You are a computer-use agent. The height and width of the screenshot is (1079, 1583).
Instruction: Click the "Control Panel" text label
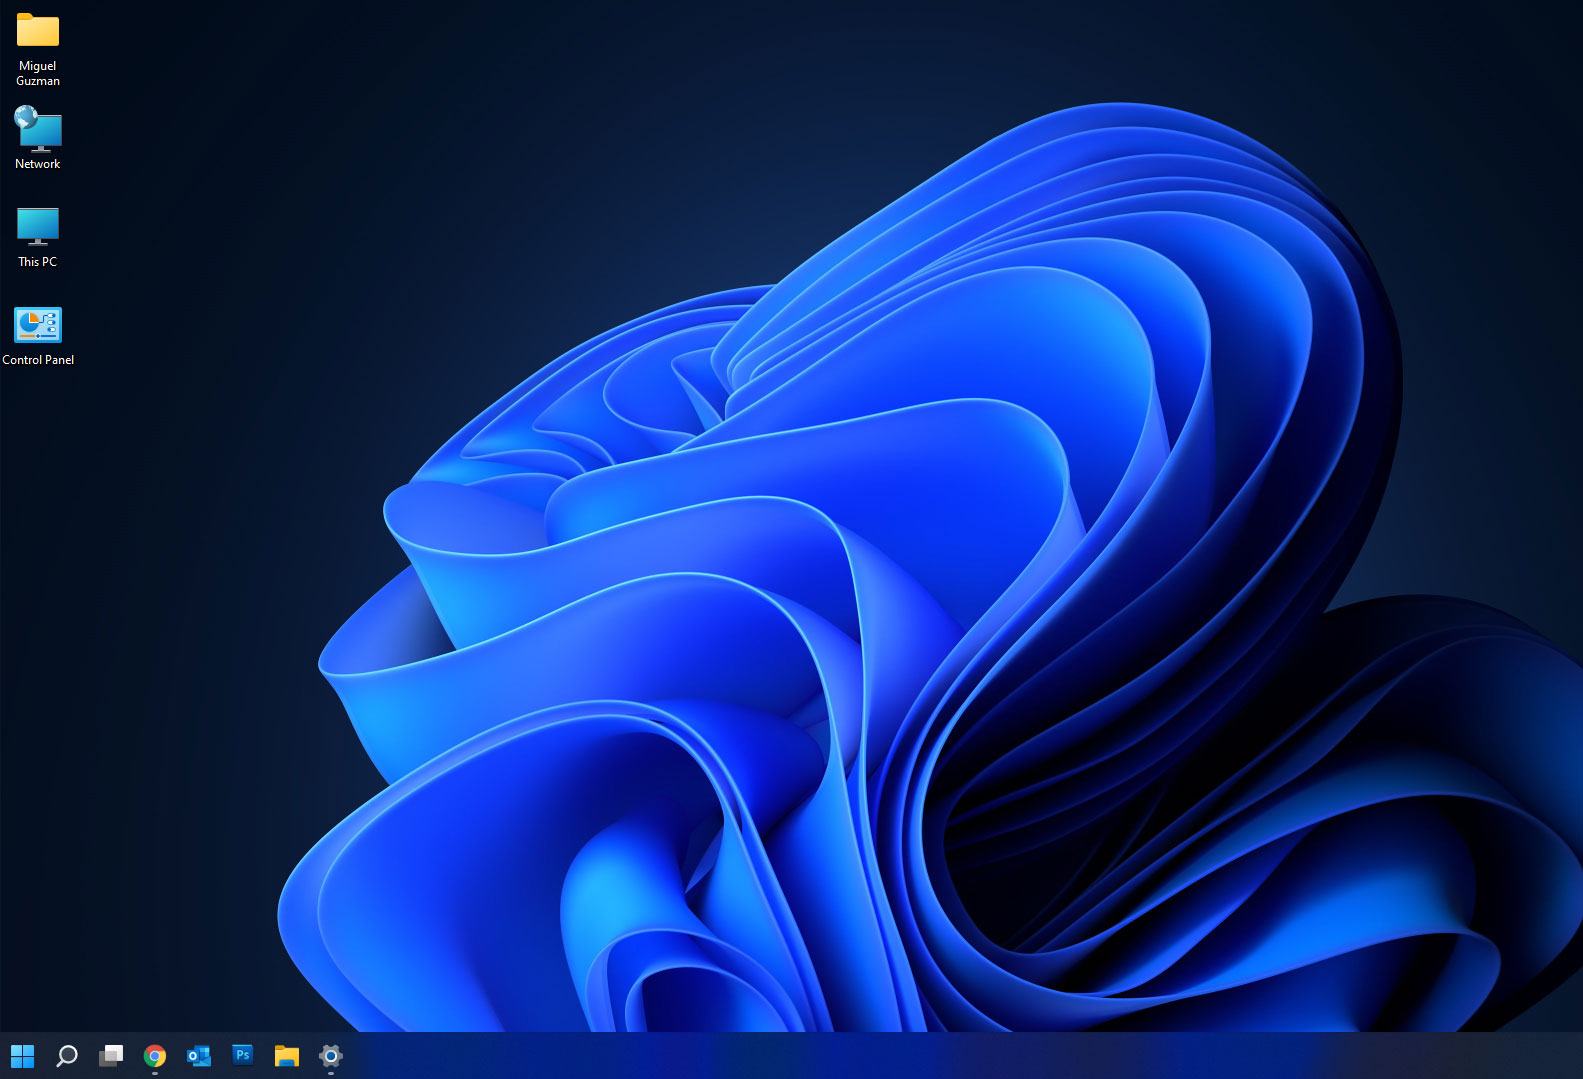(38, 360)
